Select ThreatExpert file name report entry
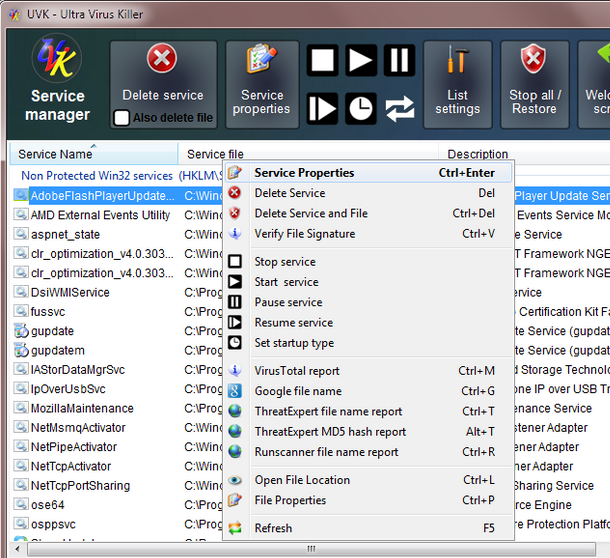610x558 pixels. pos(368,411)
